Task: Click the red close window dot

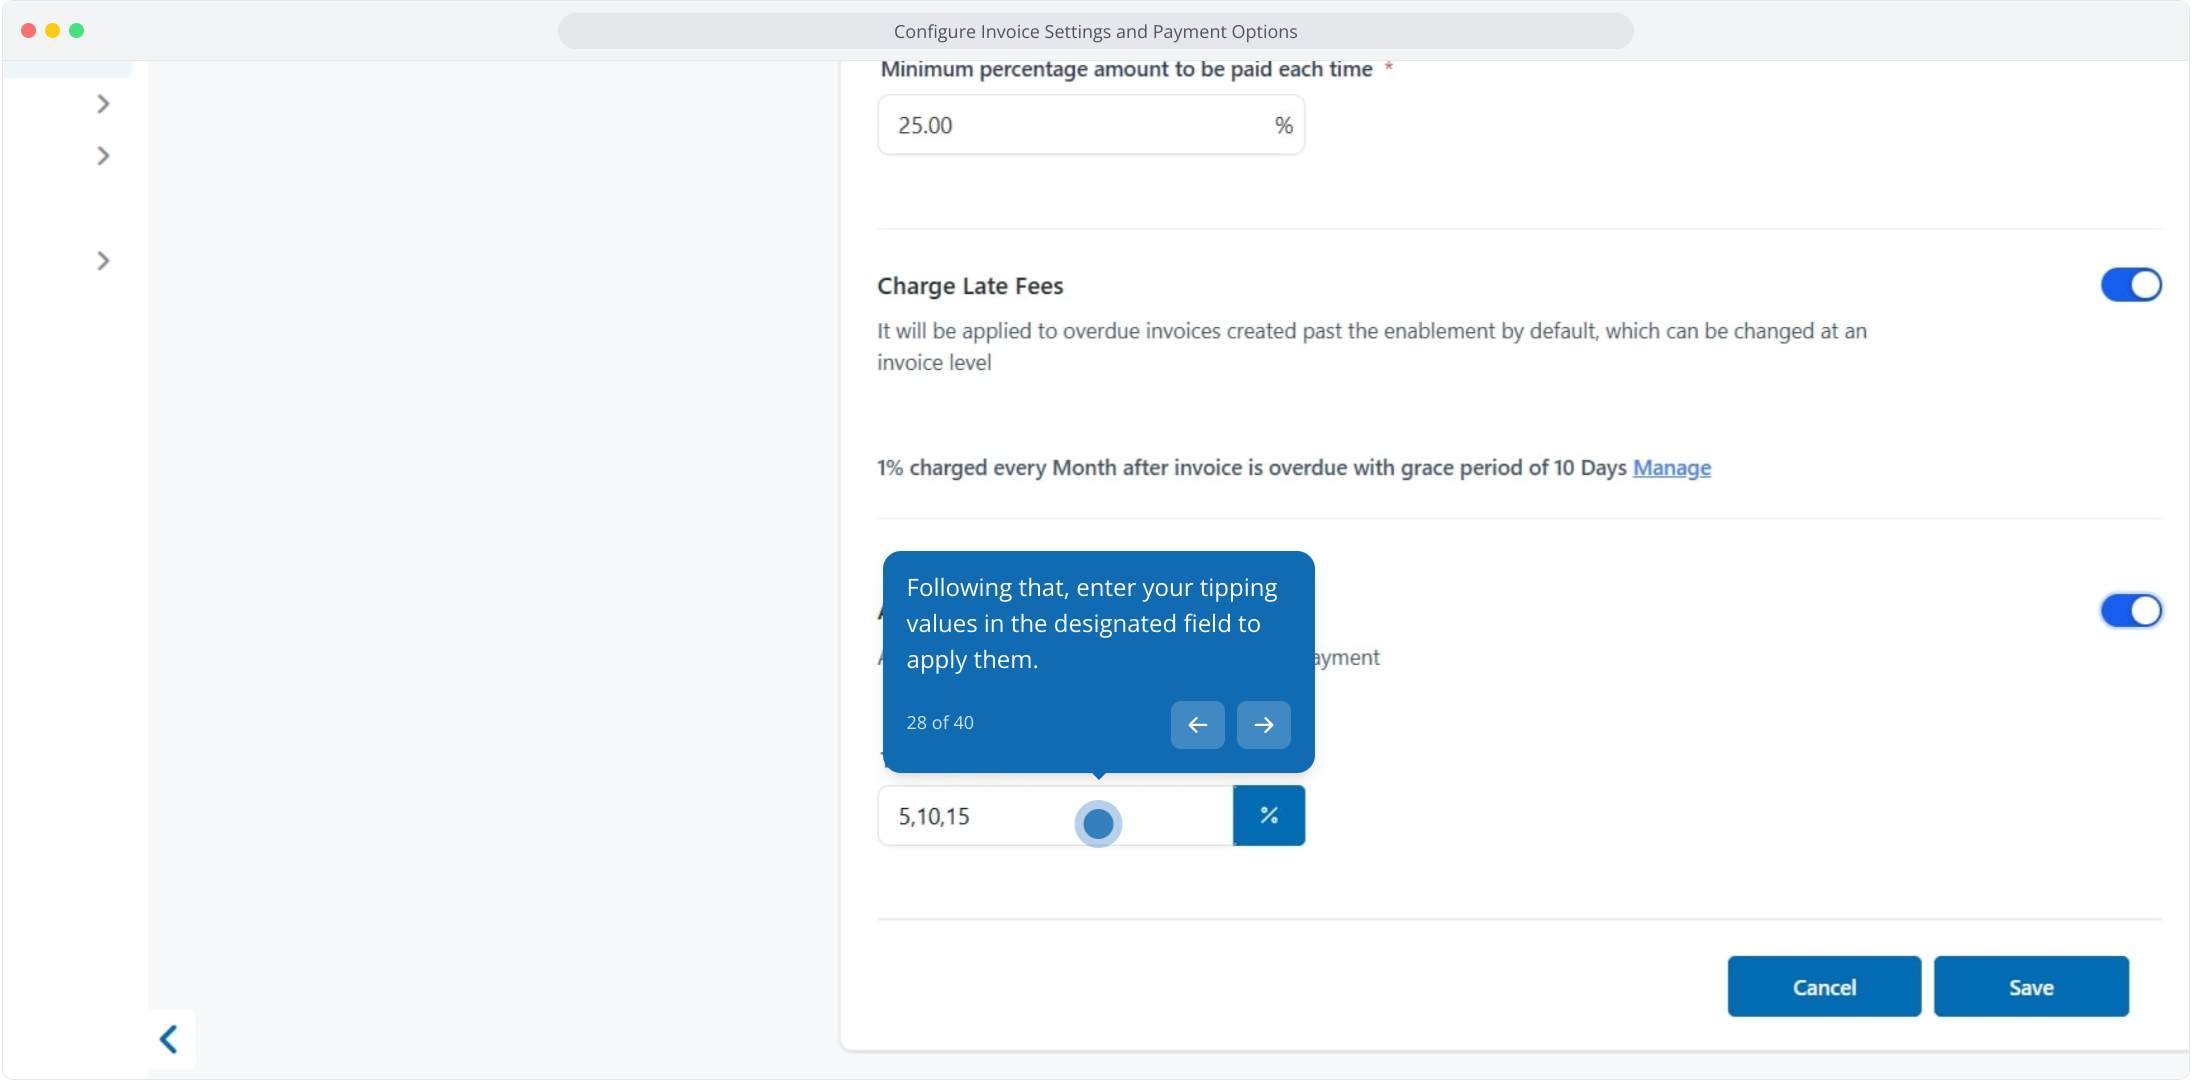Action: (28, 31)
